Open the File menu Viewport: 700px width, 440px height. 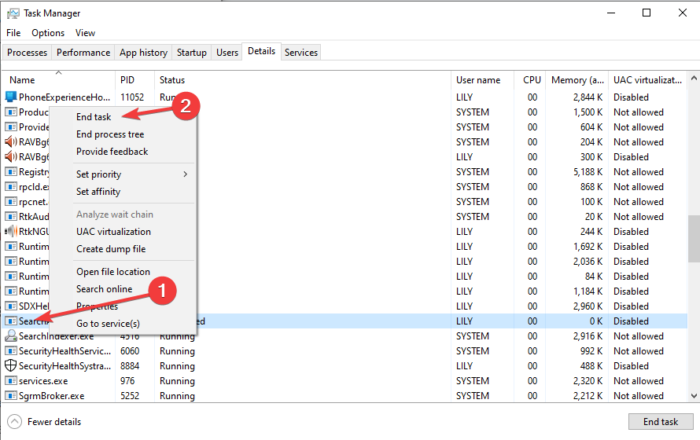pyautogui.click(x=13, y=33)
